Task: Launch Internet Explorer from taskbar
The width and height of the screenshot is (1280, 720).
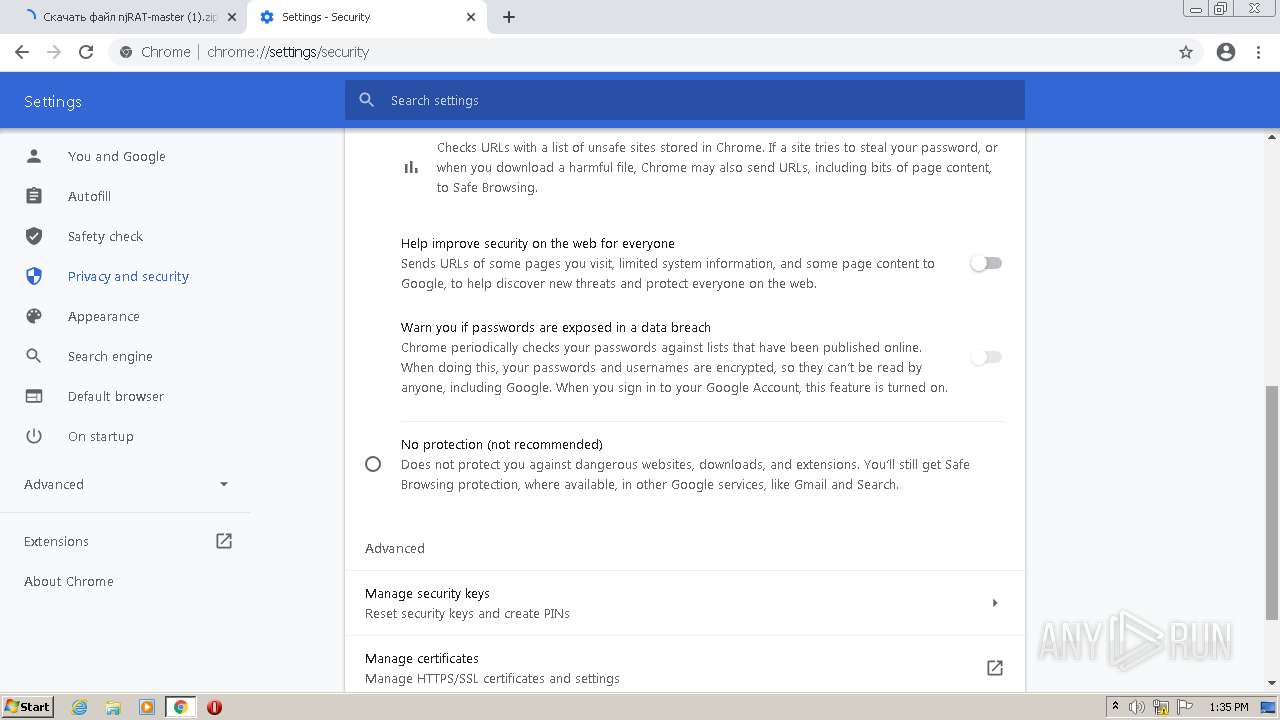Action: pos(80,707)
